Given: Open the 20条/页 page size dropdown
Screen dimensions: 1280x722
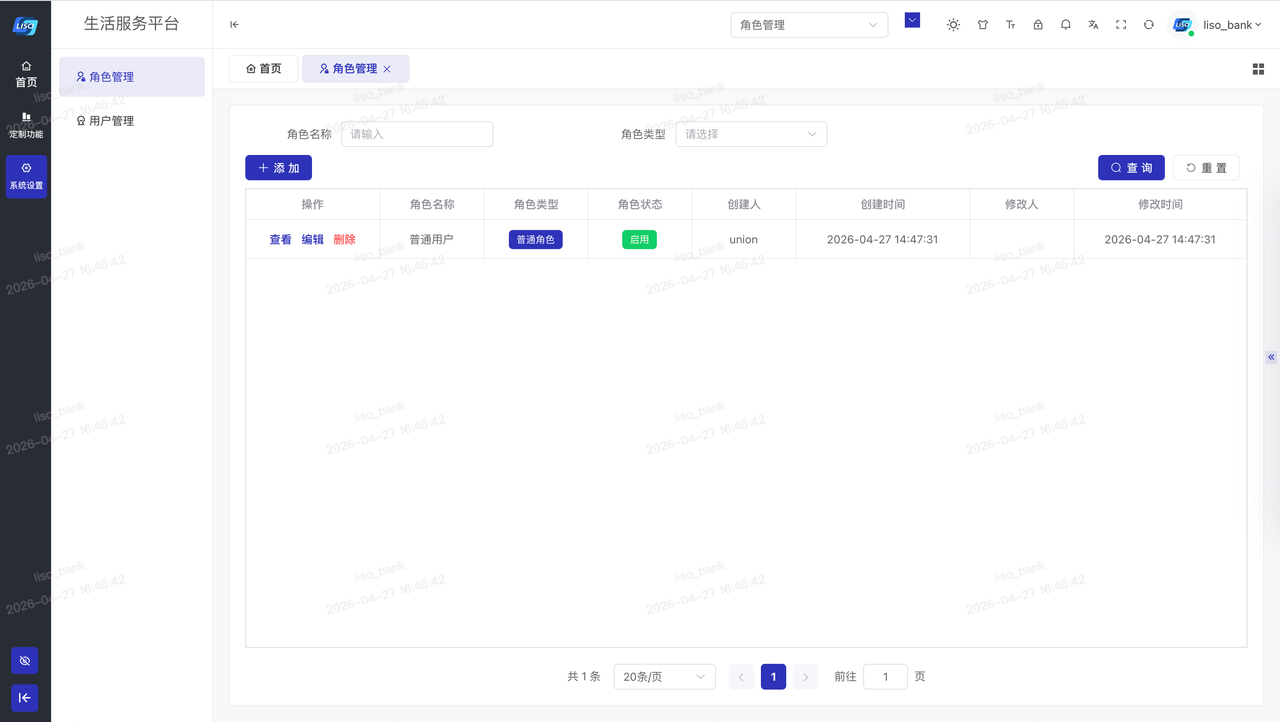Looking at the screenshot, I should pos(665,677).
